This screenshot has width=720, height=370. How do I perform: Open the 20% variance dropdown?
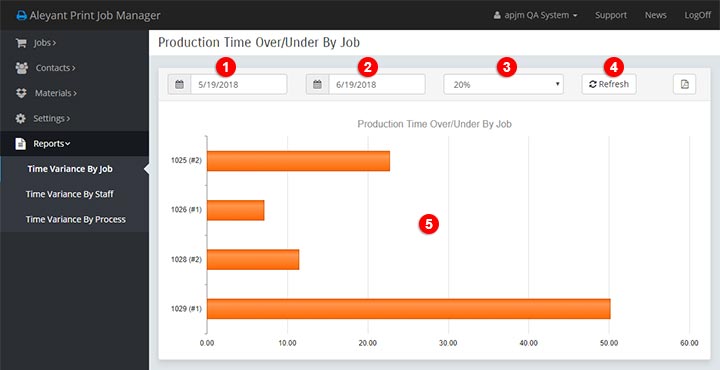[x=503, y=84]
